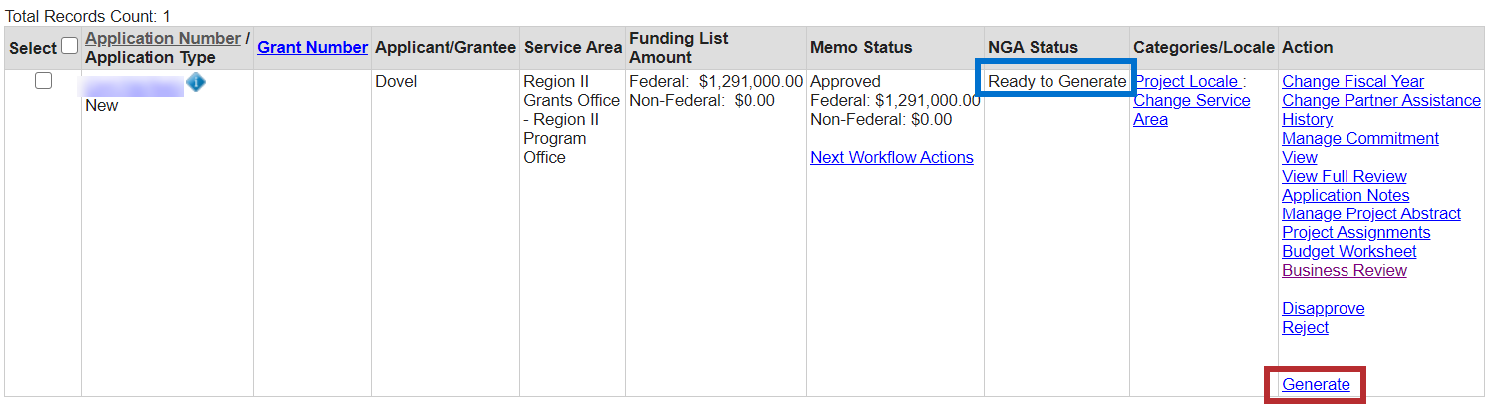Open the History action link
The width and height of the screenshot is (1498, 419).
1307,119
